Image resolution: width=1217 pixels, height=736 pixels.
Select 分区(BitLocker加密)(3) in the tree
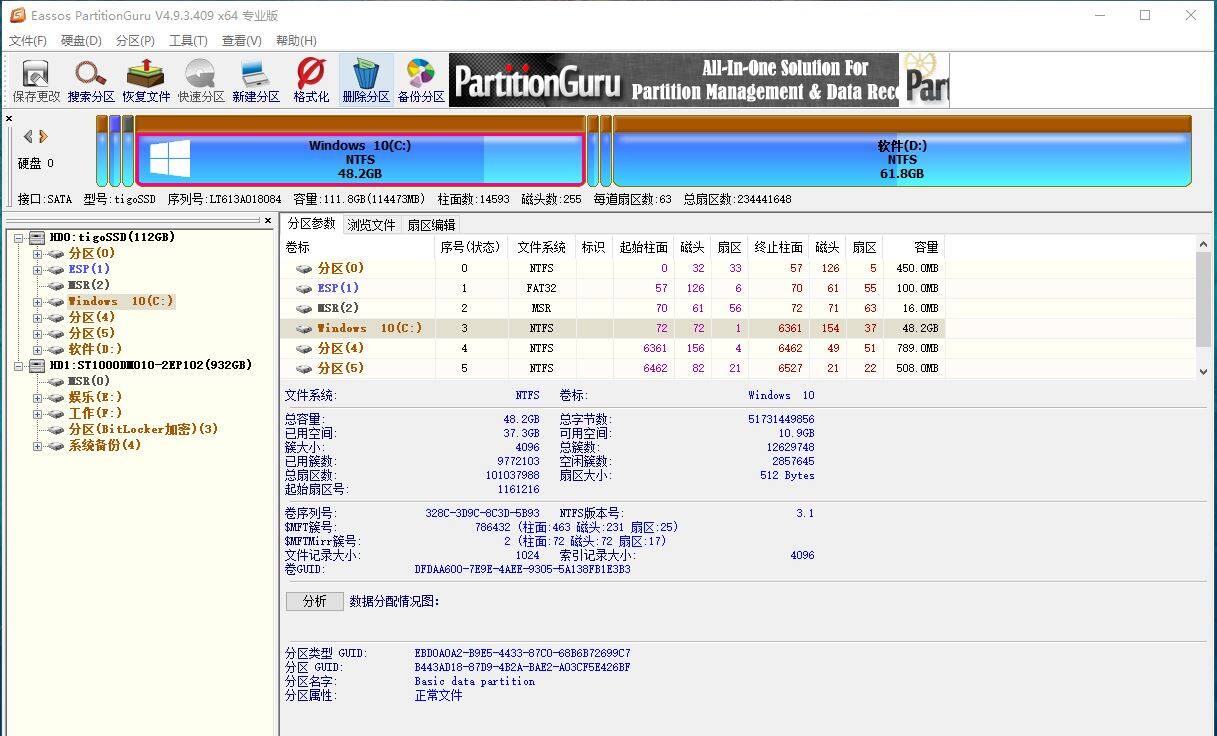[143, 429]
